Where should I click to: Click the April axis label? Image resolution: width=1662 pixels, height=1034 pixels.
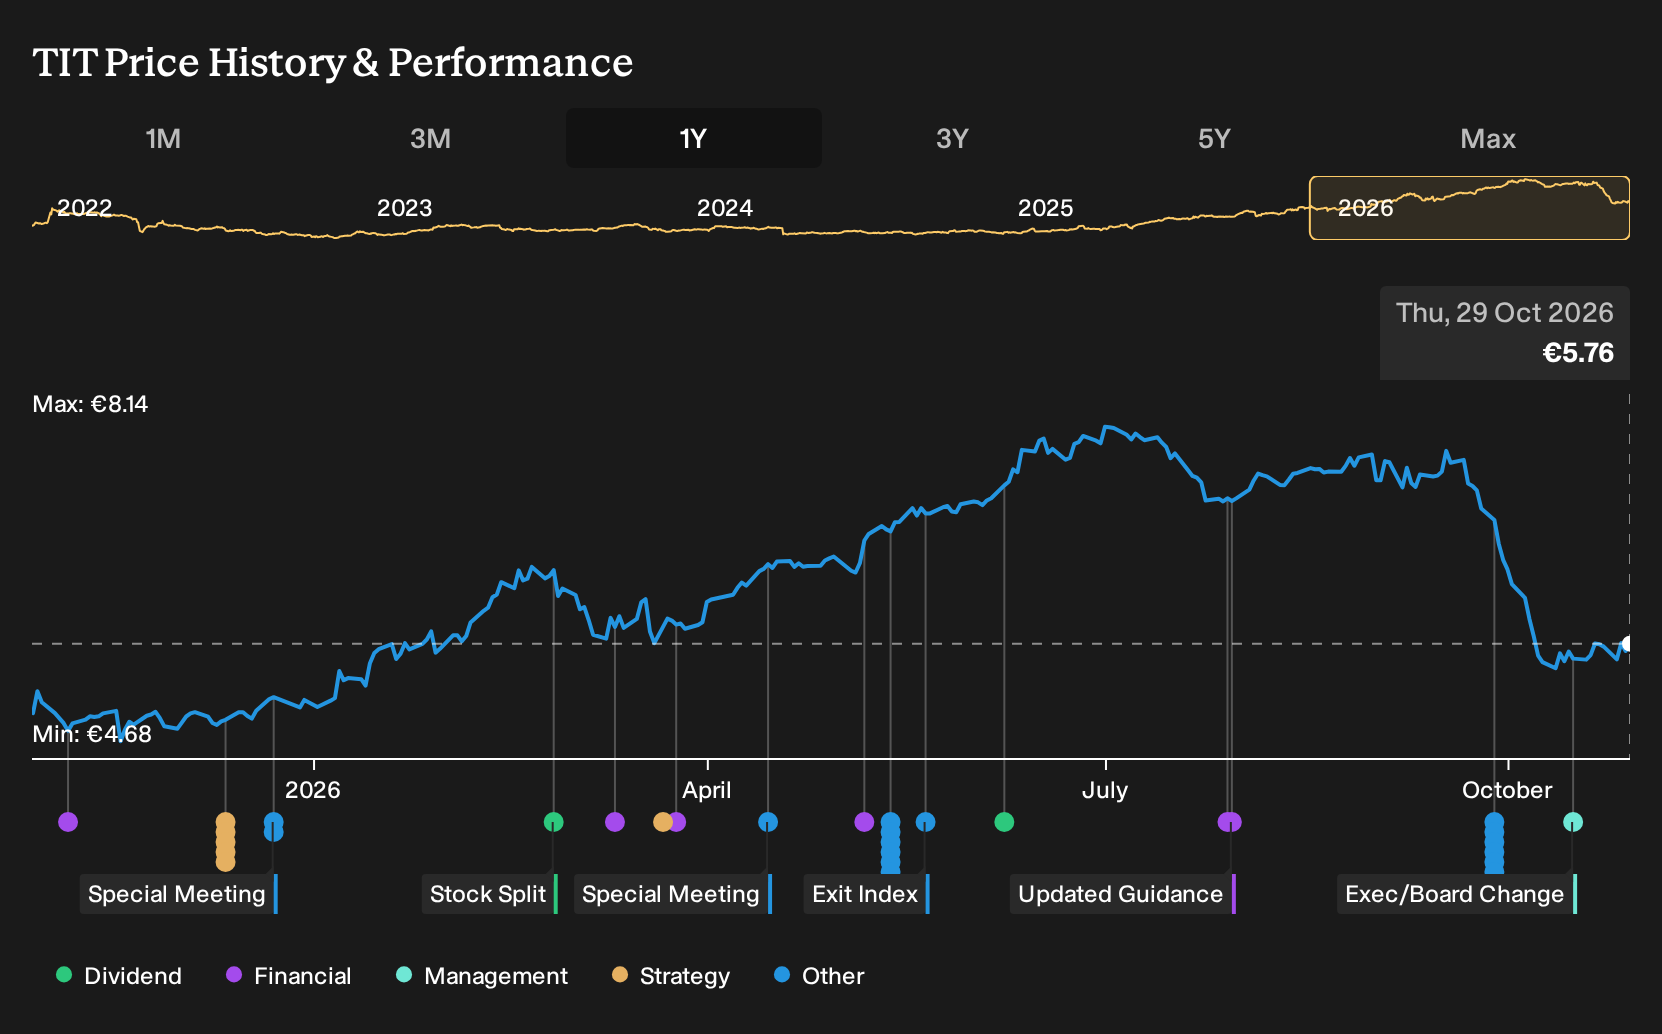point(707,790)
